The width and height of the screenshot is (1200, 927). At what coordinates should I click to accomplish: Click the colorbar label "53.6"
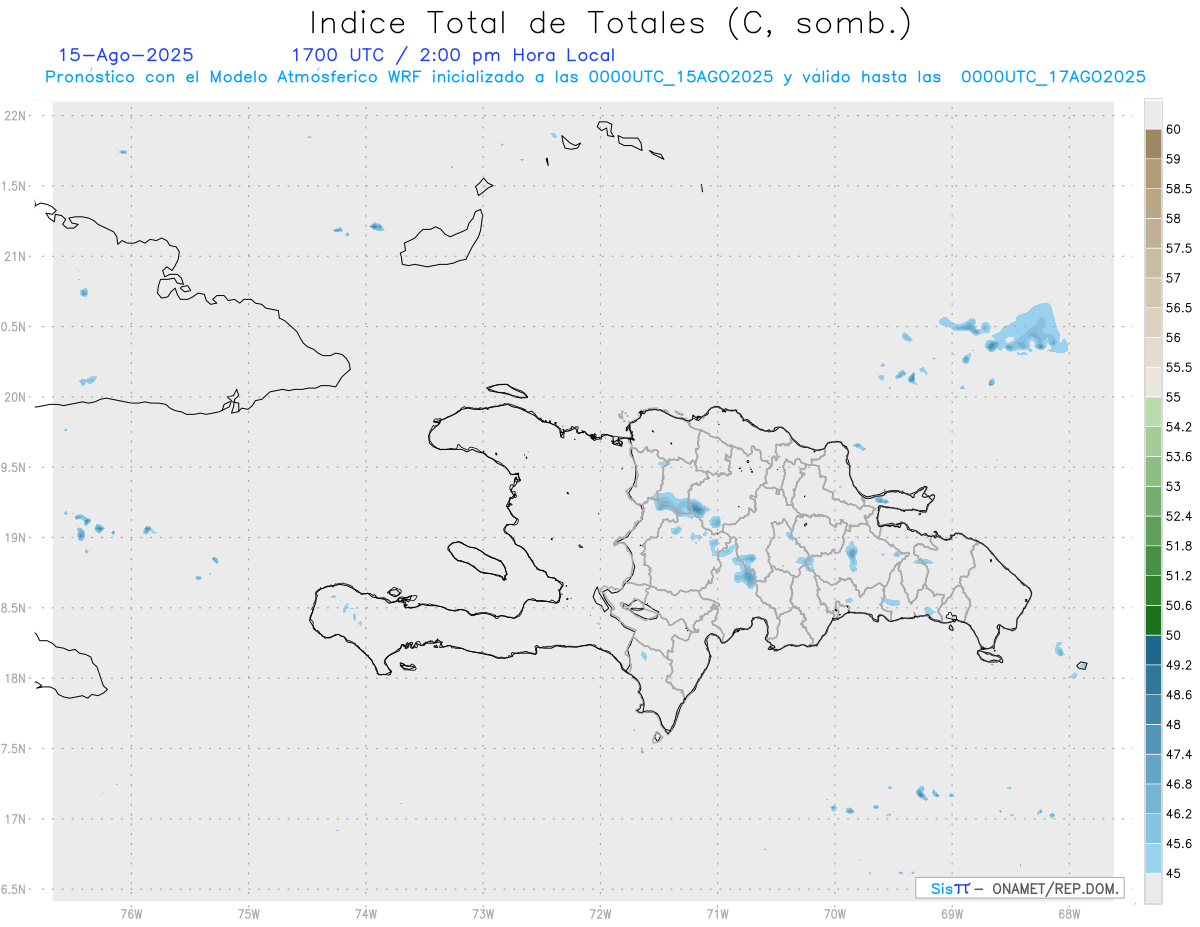click(x=1178, y=457)
